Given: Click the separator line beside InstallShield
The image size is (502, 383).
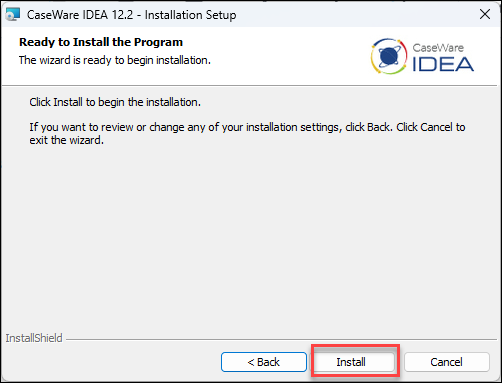Looking at the screenshot, I should click(x=281, y=340).
